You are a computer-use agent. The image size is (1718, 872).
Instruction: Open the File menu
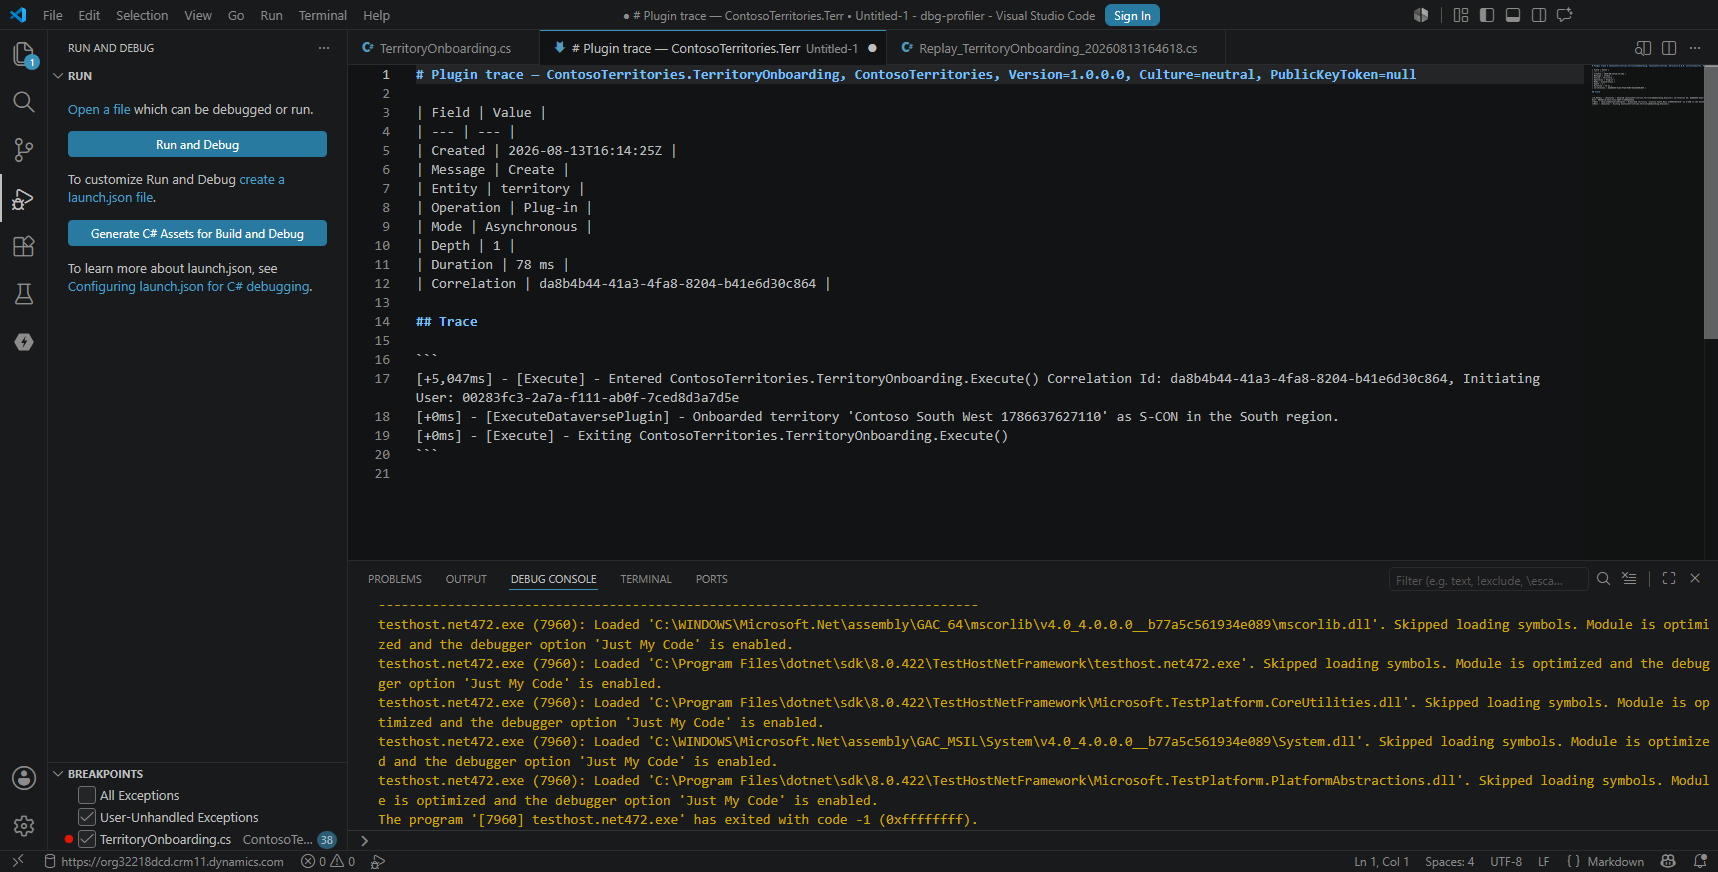coord(53,15)
